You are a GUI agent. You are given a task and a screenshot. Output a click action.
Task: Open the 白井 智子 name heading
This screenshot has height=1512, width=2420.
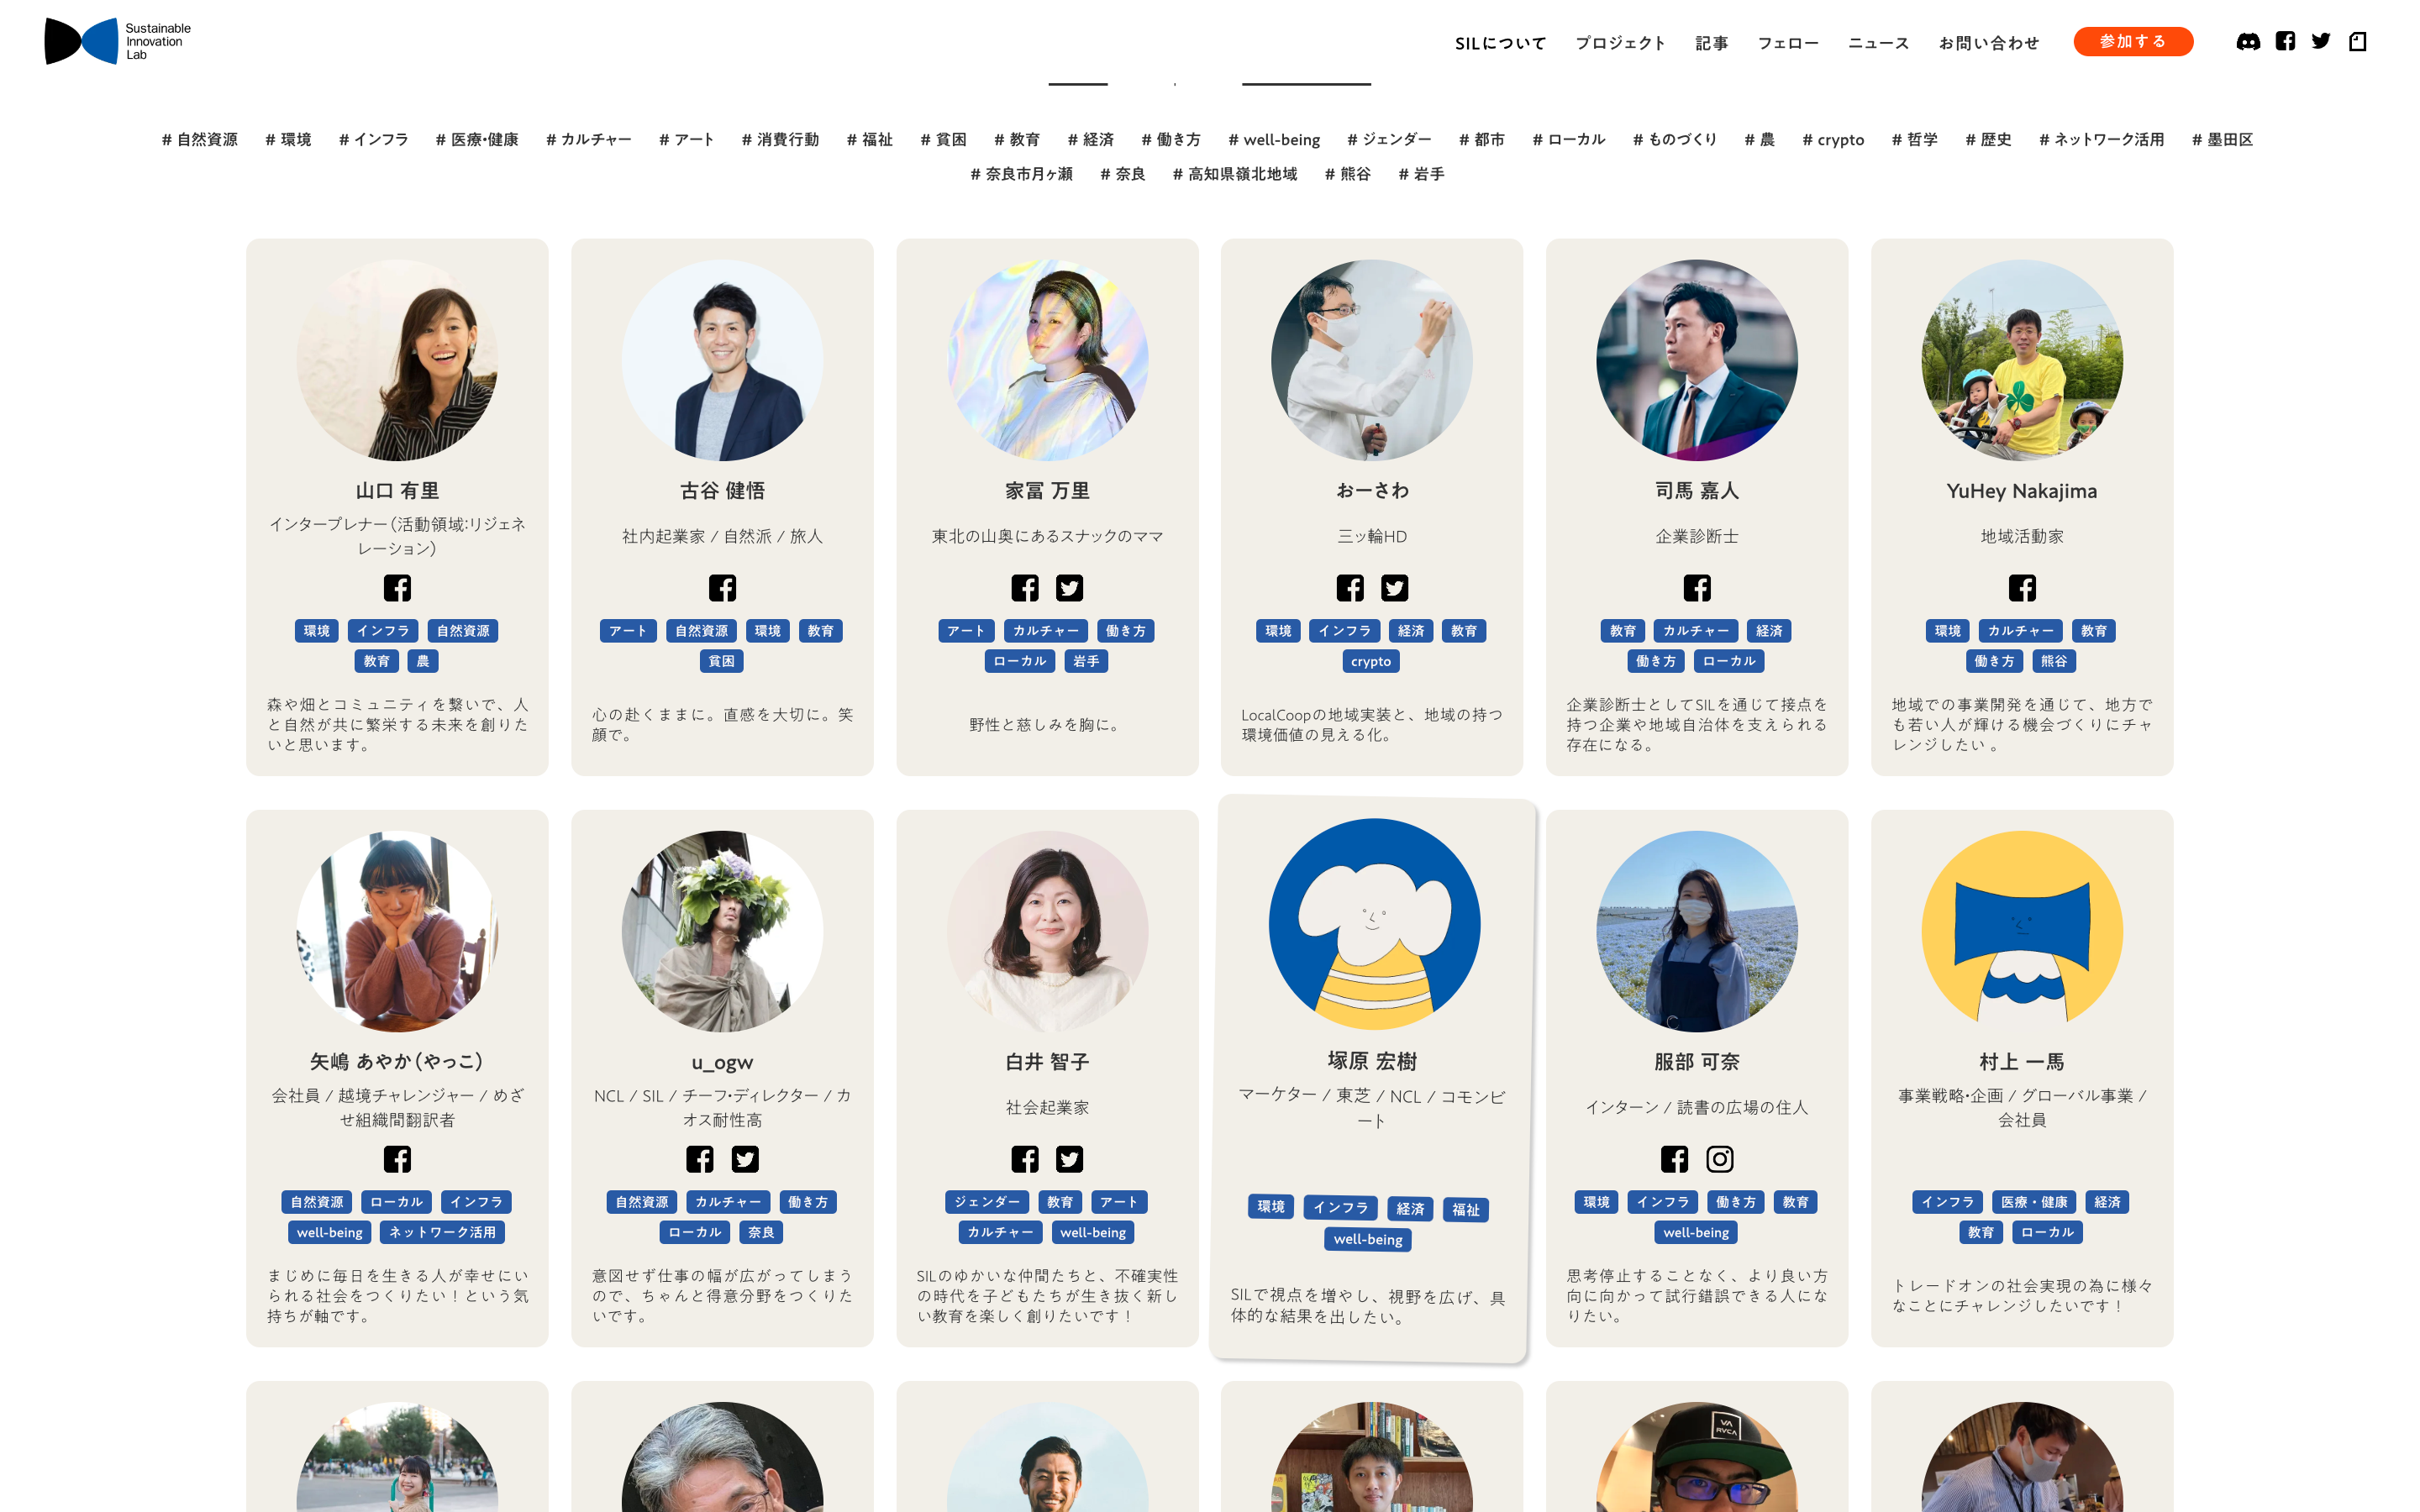[1047, 1062]
